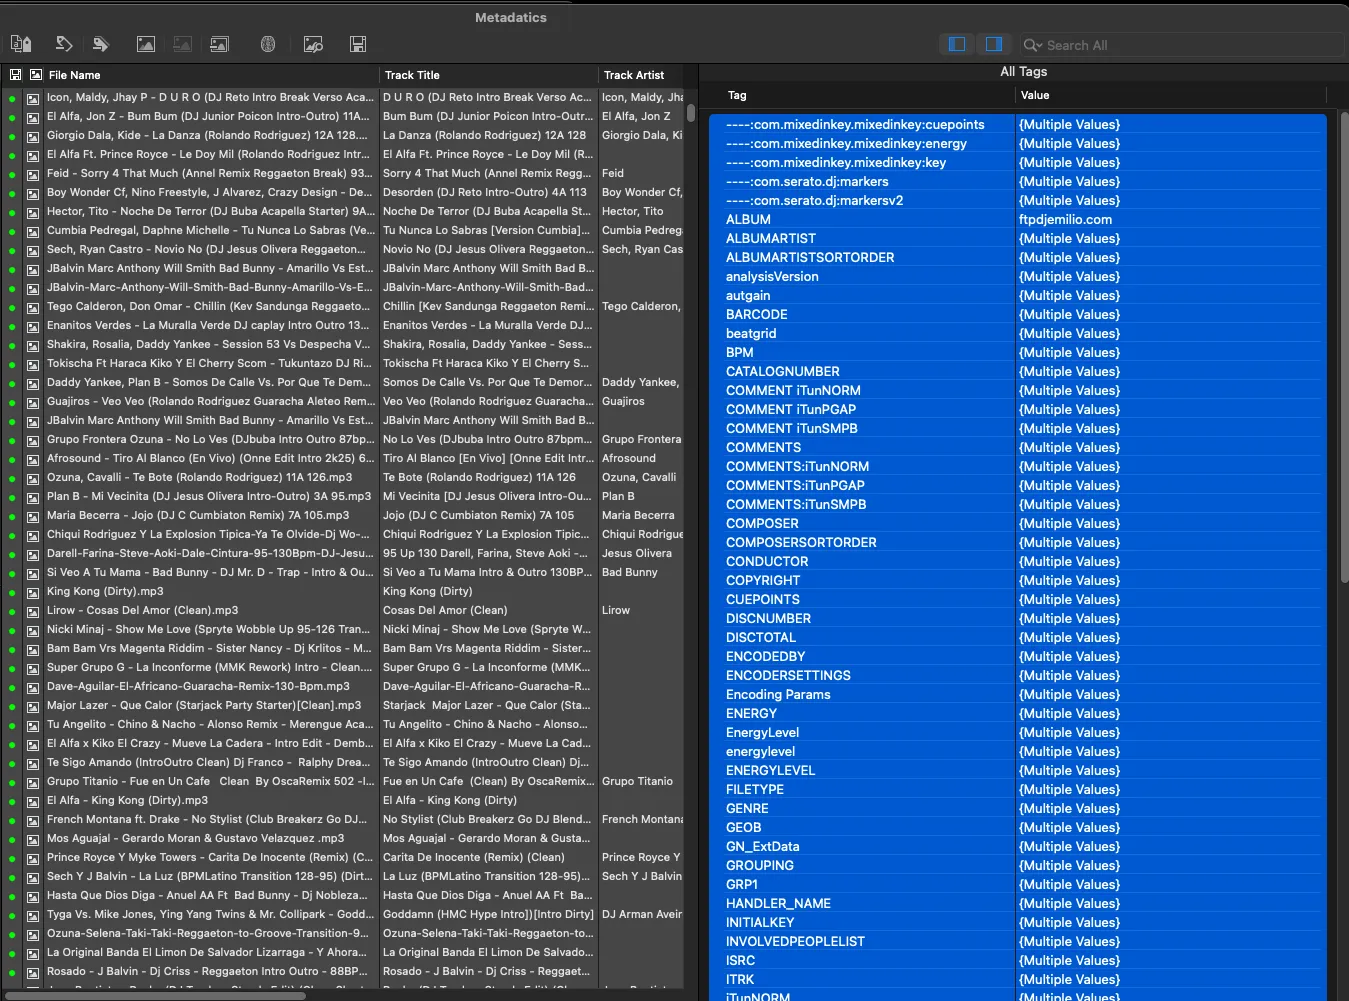Viewport: 1349px width, 1001px height.
Task: Click the artwork search magnifier toolbar icon
Action: (313, 44)
